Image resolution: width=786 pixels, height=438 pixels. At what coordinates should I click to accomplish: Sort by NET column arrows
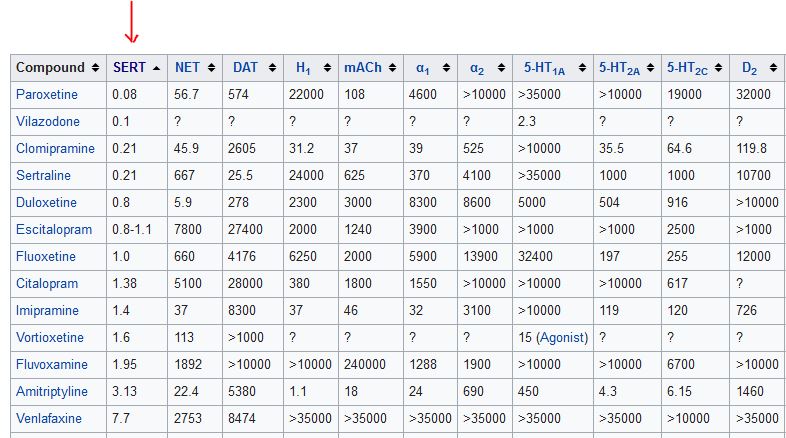[211, 68]
